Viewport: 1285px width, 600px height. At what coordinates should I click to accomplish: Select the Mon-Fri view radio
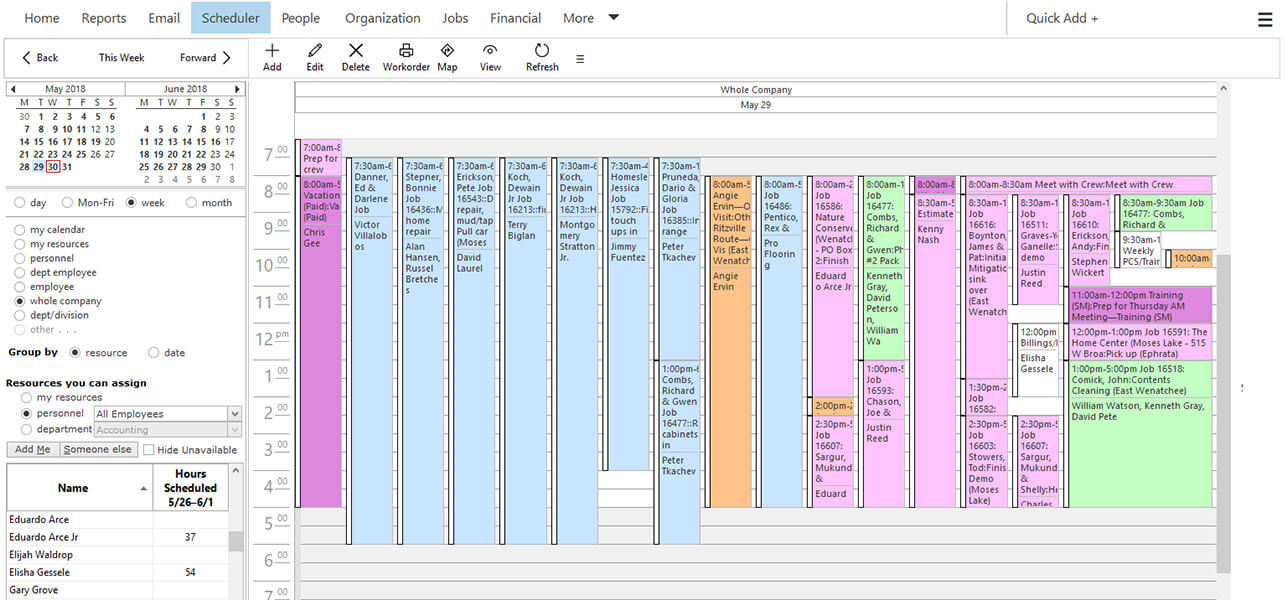[x=68, y=203]
